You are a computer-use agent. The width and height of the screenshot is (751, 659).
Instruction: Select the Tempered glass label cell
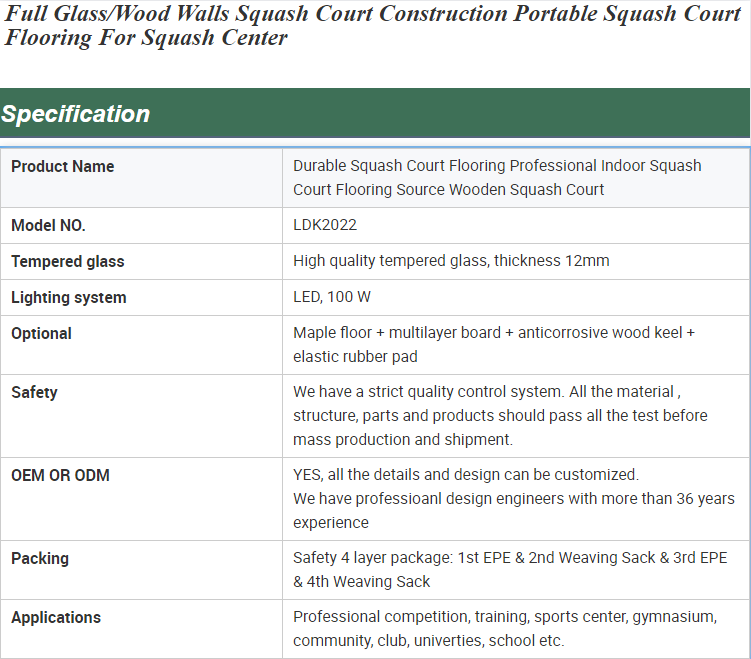click(x=68, y=262)
